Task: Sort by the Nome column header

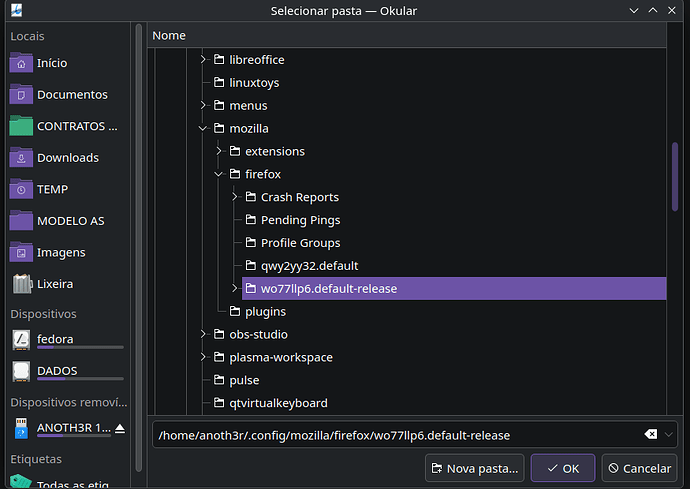Action: (x=407, y=35)
